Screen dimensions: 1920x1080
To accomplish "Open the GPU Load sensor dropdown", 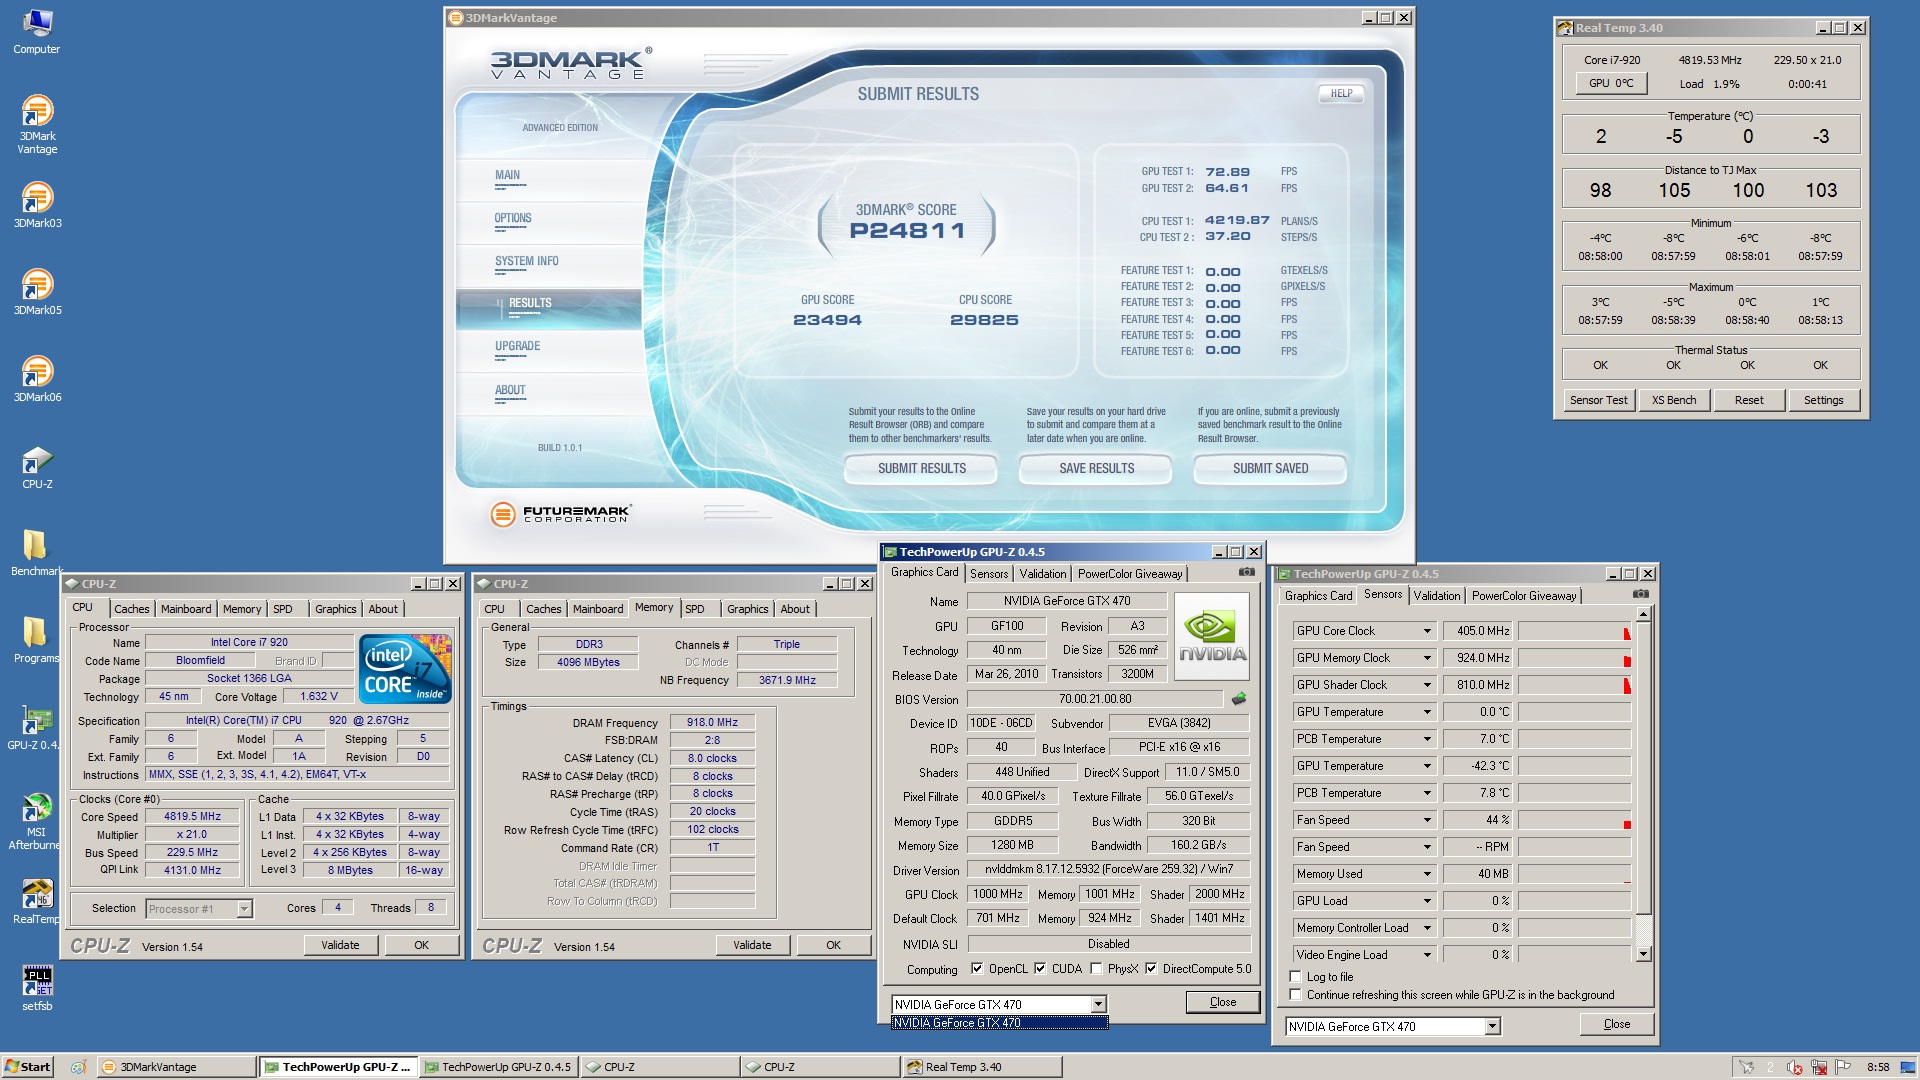I will 1427,901.
